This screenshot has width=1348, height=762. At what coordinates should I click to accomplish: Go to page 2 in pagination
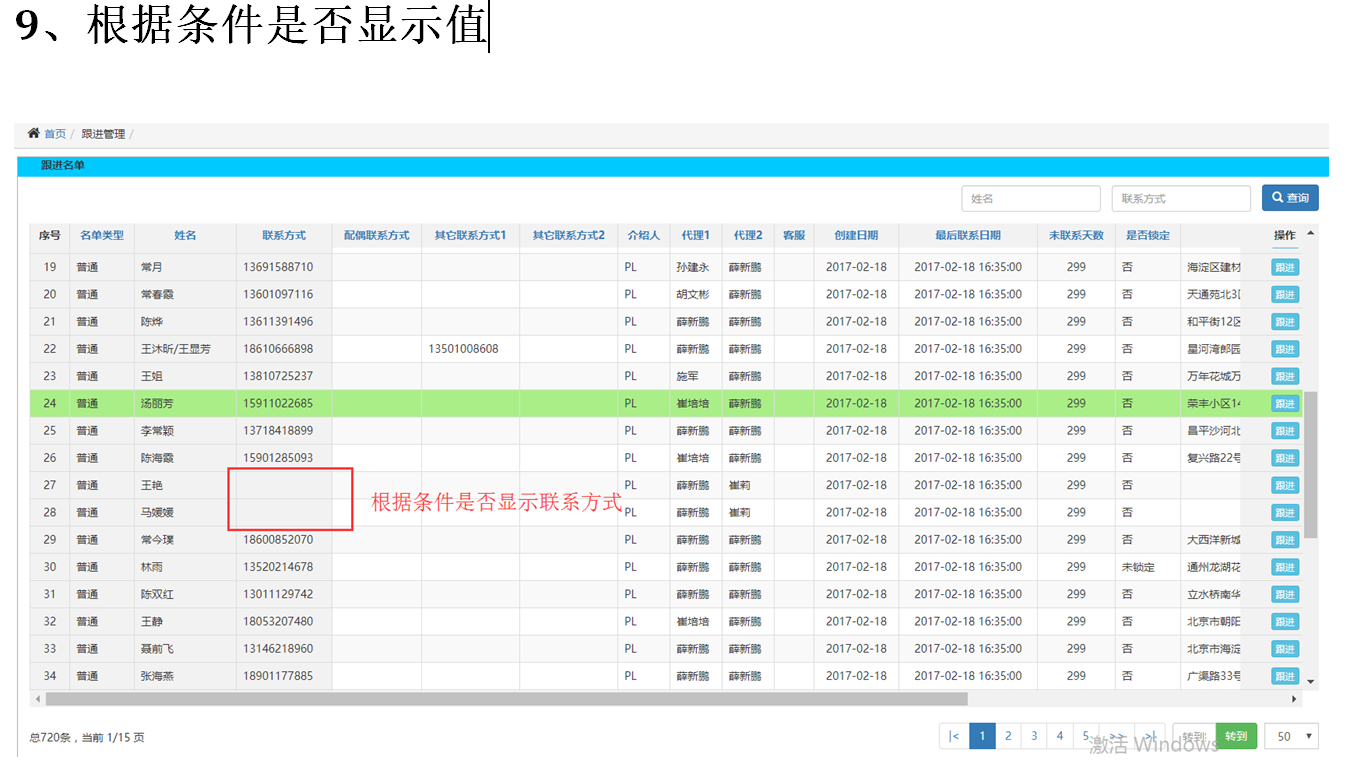coord(1008,736)
